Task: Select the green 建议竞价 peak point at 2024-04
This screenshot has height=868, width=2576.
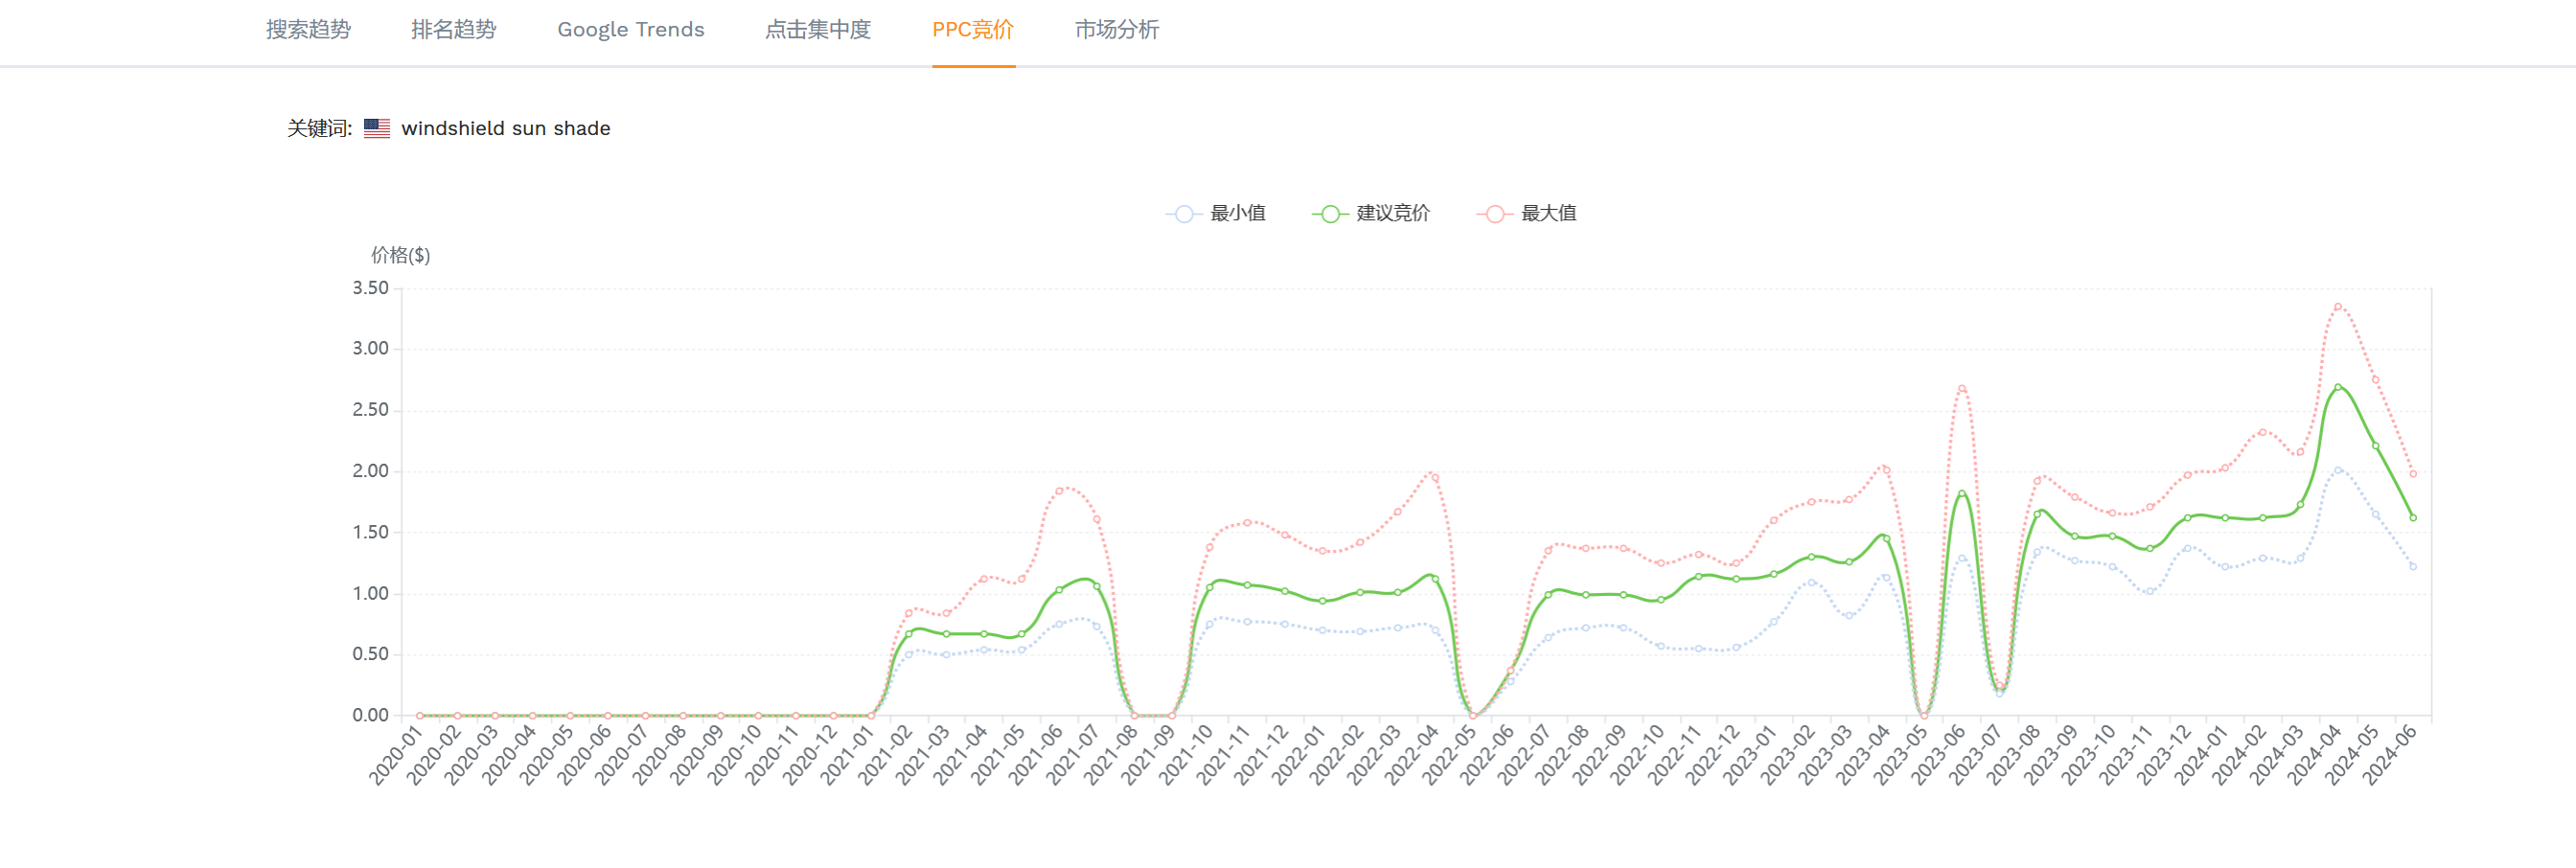Action: click(x=2337, y=387)
